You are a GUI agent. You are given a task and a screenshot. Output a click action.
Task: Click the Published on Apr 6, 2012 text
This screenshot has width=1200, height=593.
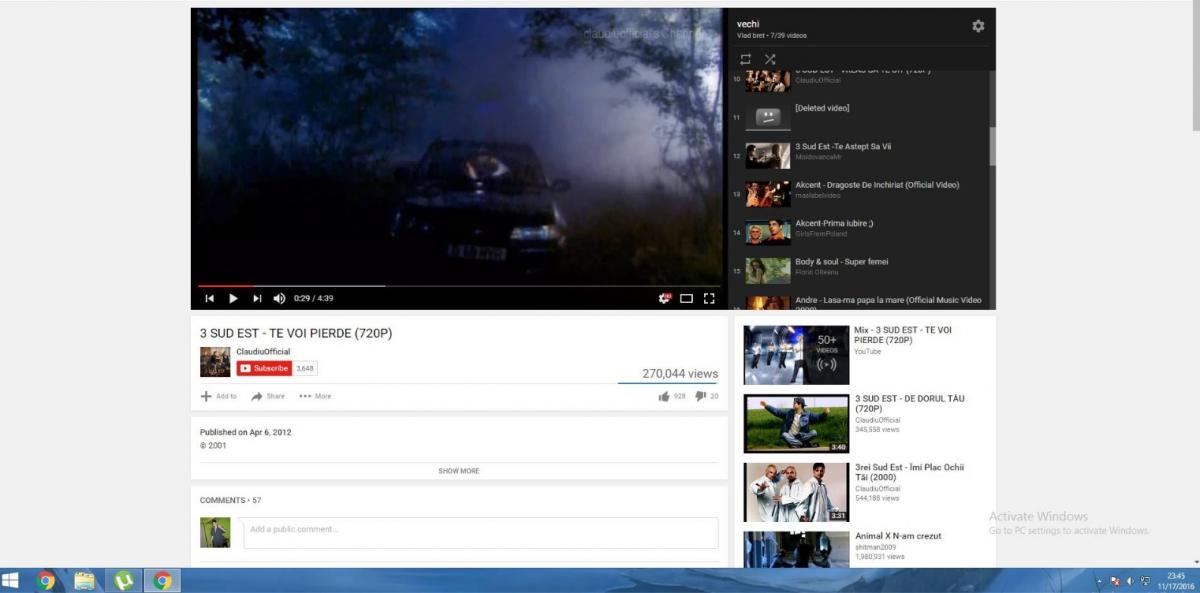click(246, 432)
